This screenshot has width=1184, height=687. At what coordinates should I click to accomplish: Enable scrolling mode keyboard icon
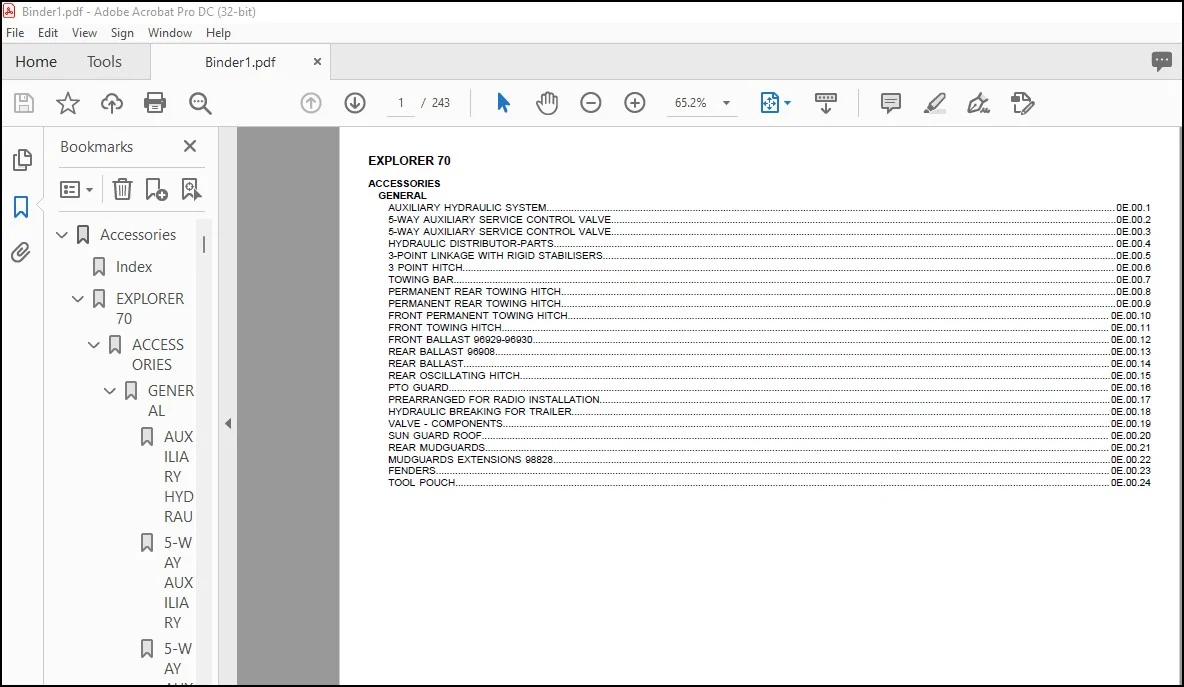(825, 103)
